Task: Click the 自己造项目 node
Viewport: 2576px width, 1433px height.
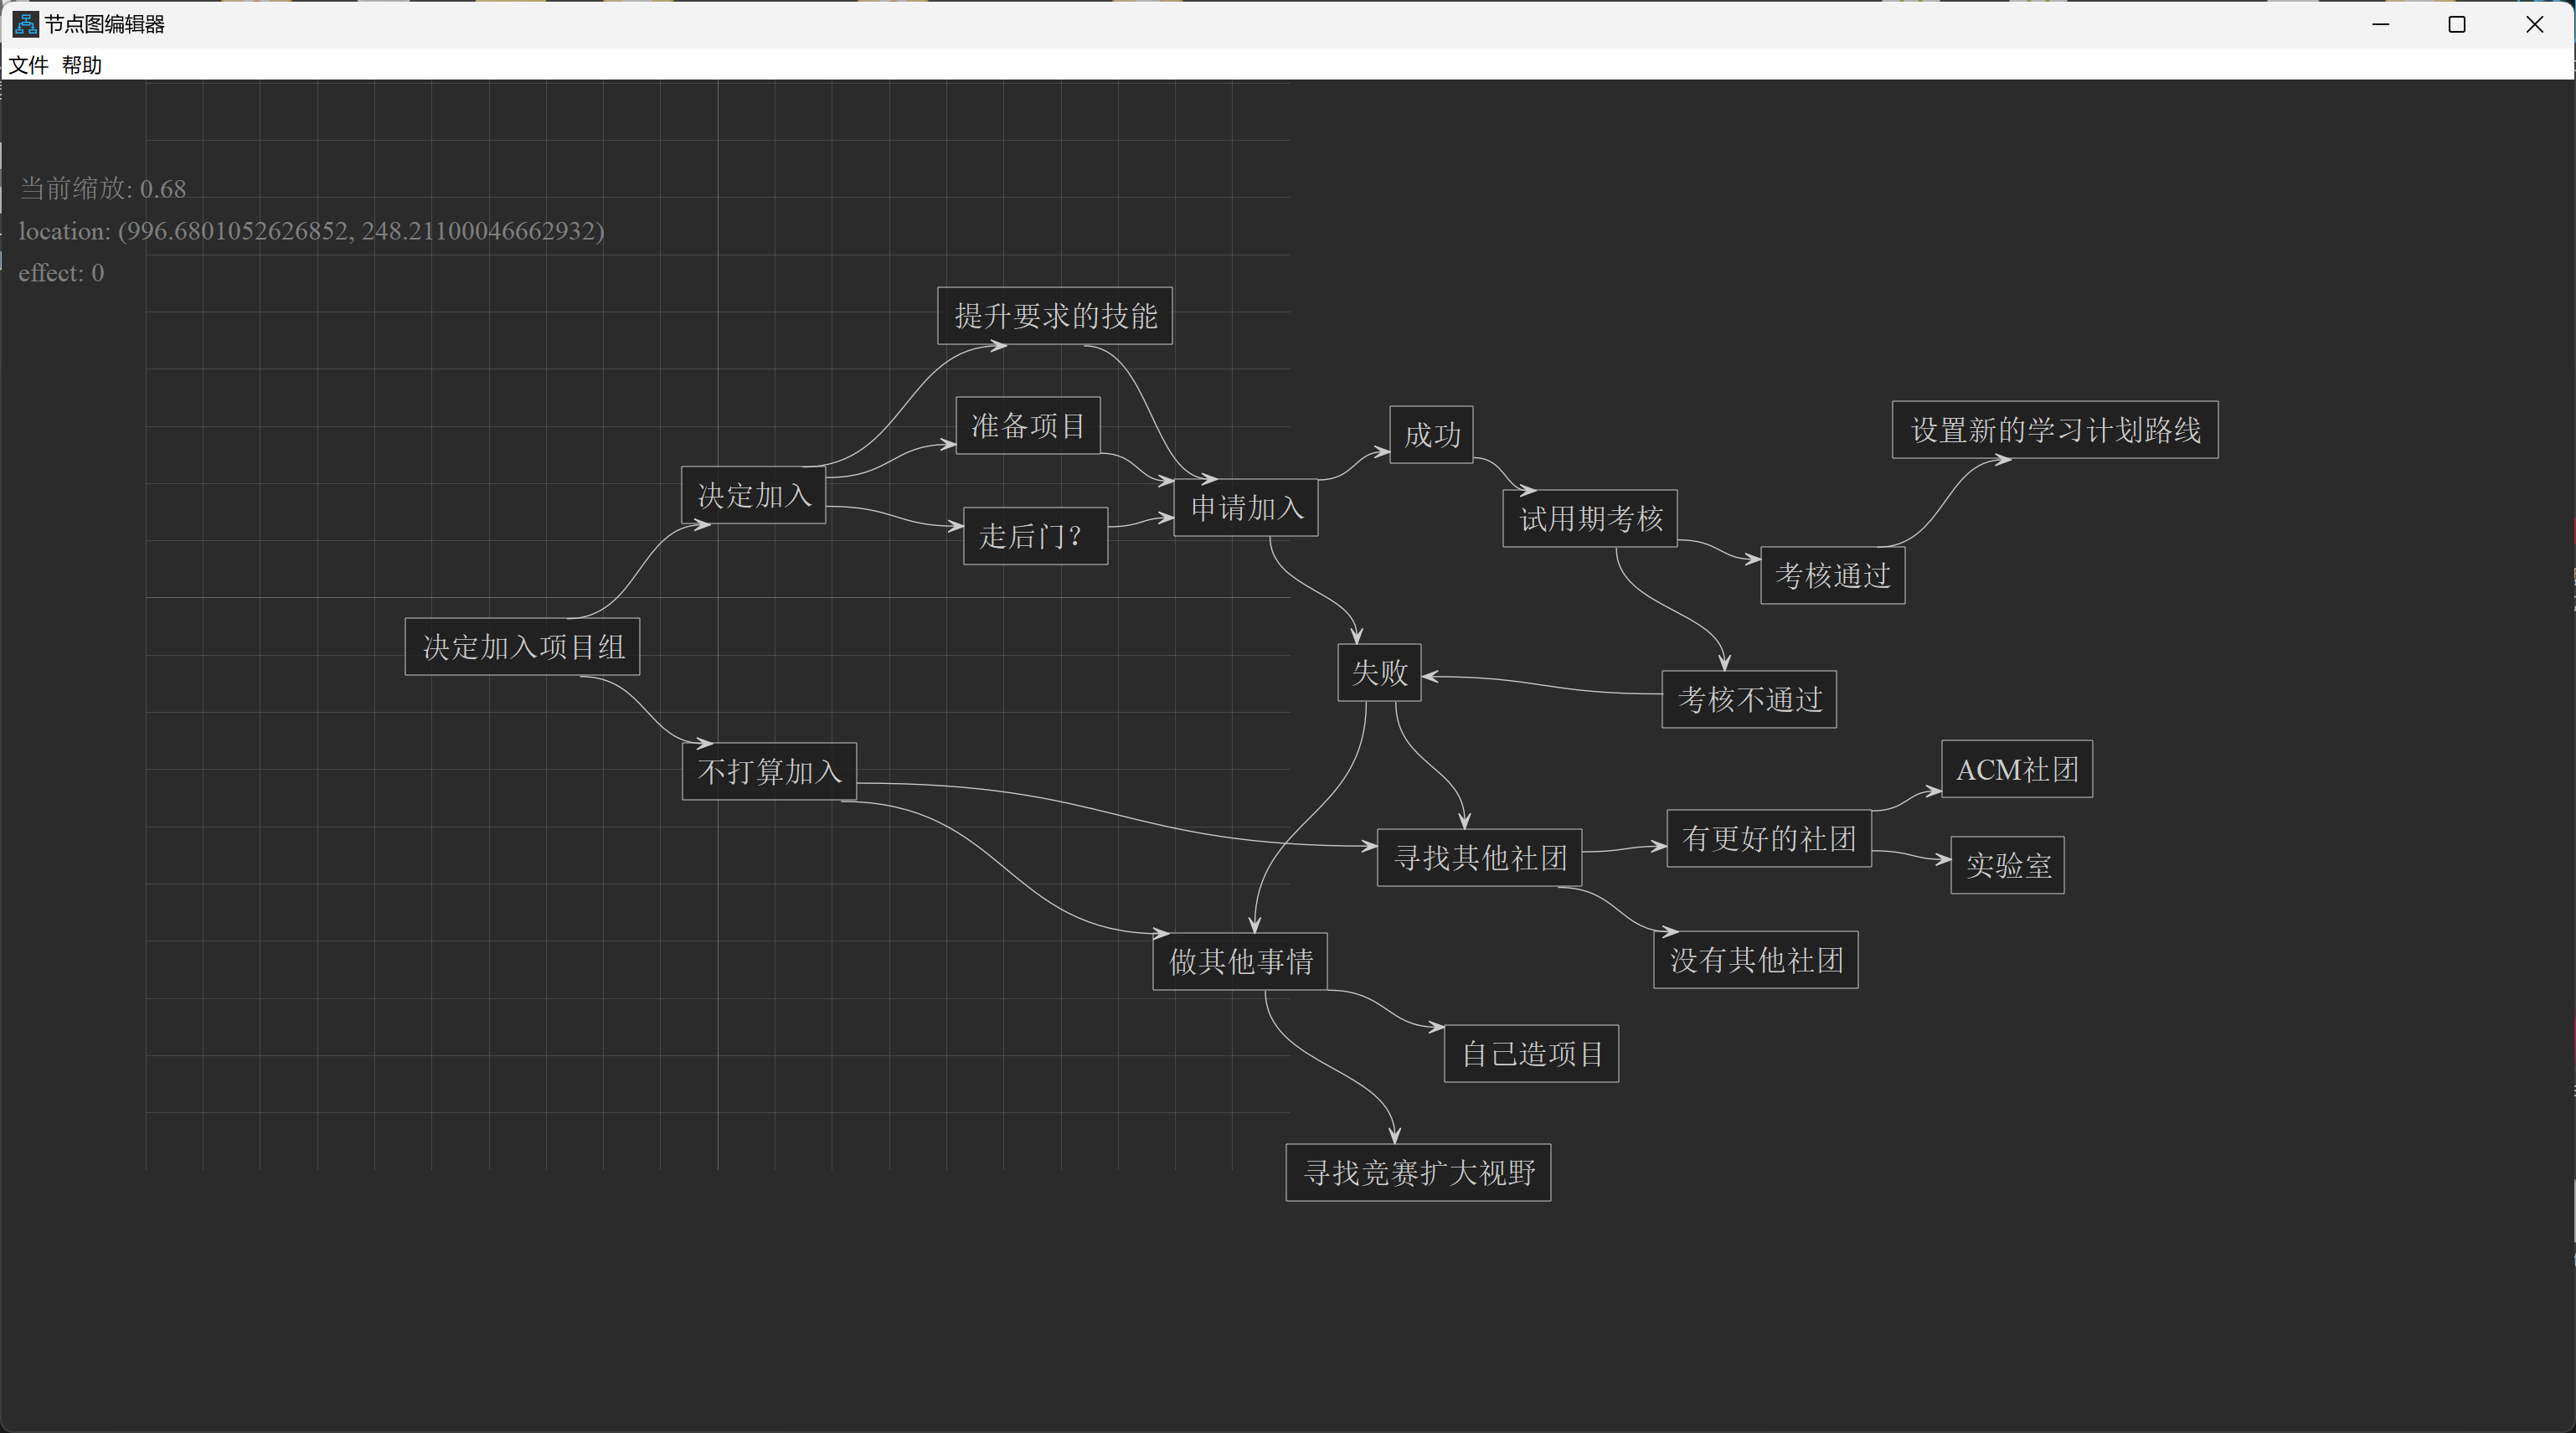Action: tap(1531, 1053)
